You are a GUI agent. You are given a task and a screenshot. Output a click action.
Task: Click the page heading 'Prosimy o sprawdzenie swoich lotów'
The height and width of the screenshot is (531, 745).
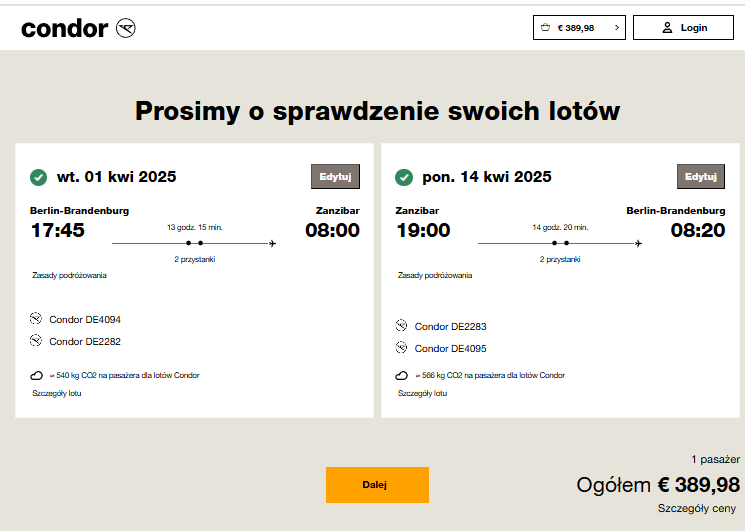click(377, 111)
